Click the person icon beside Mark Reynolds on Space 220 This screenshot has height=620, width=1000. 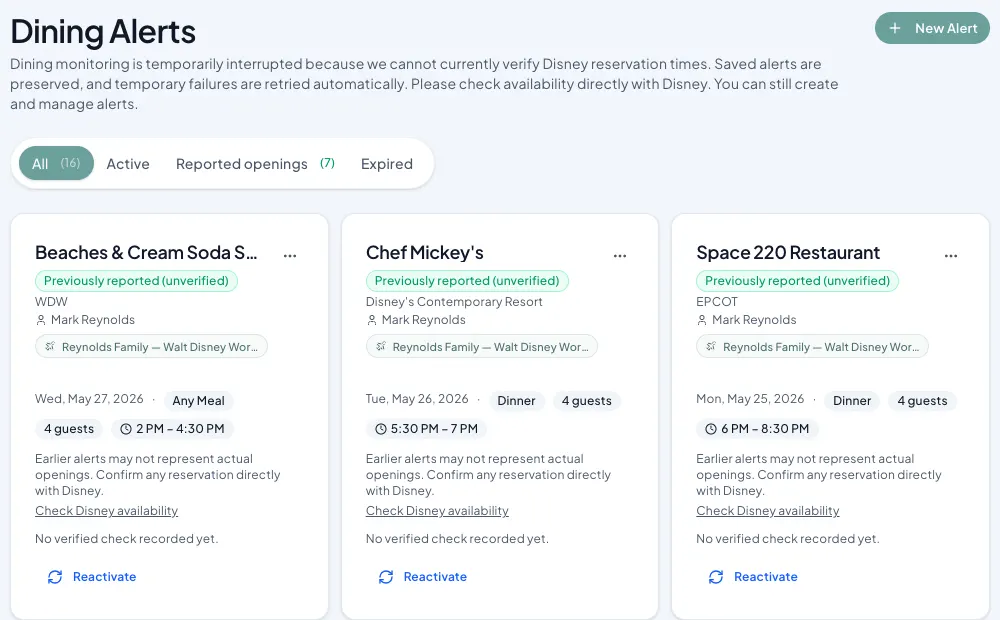pyautogui.click(x=702, y=320)
